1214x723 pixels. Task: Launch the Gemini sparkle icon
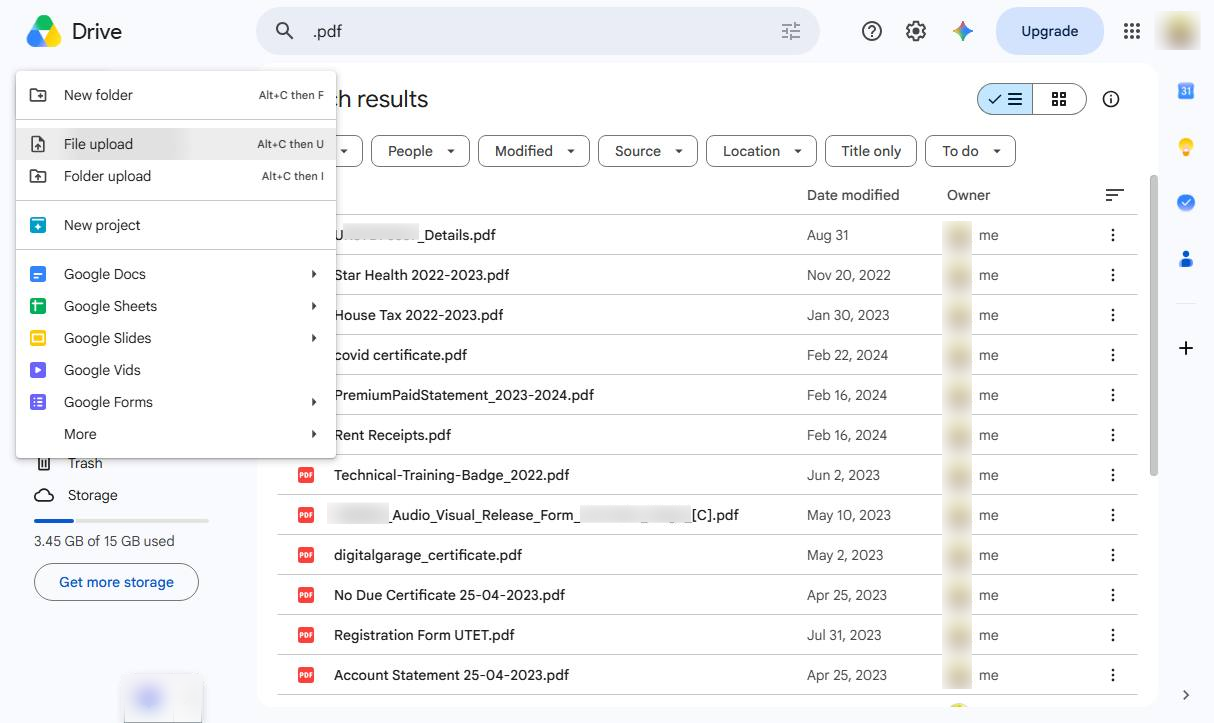coord(963,31)
